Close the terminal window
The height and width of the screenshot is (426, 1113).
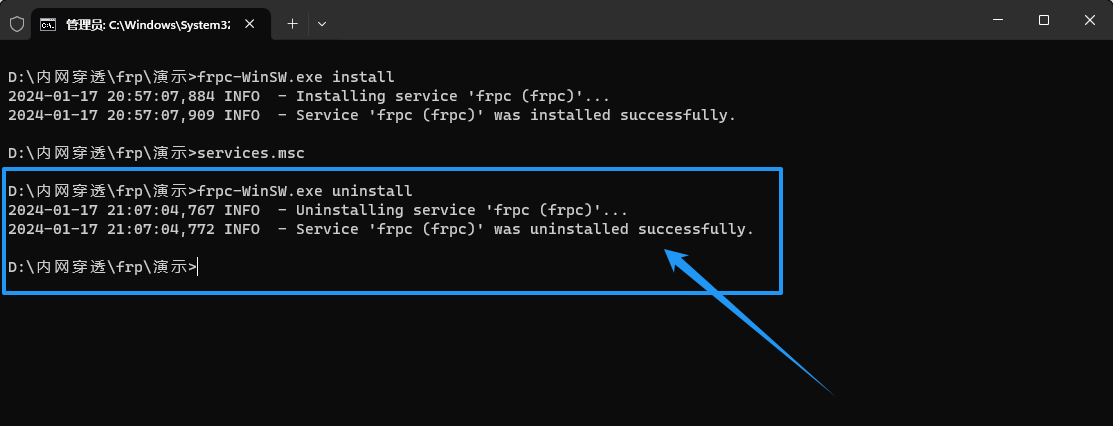pos(1090,21)
